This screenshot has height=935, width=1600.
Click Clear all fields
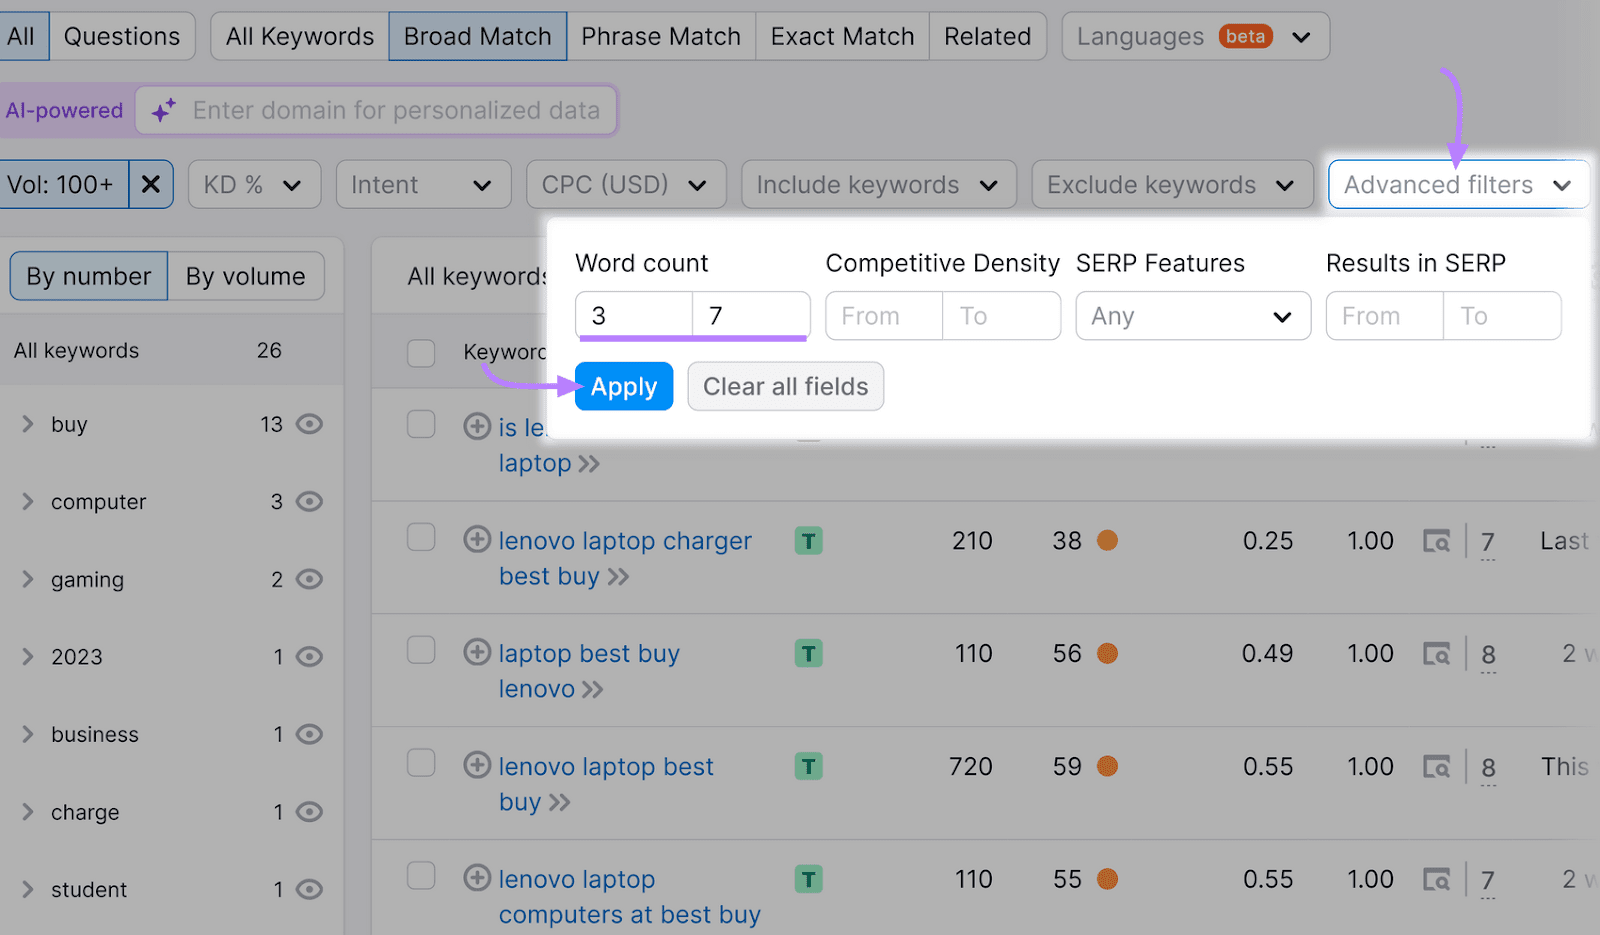785,386
